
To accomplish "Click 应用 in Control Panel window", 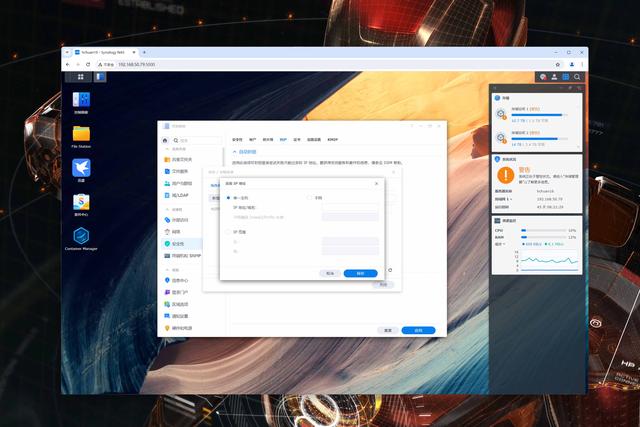I will tap(418, 330).
